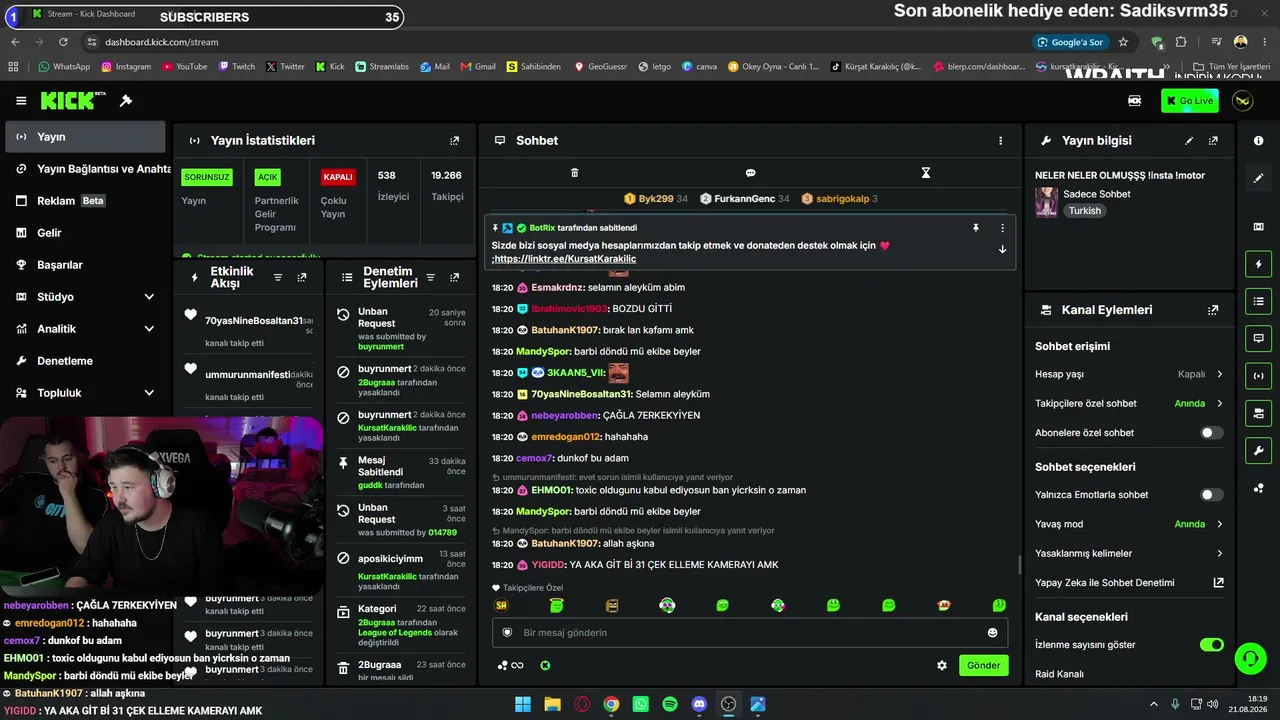Viewport: 1280px width, 720px height.
Task: Open WhatsApp from the taskbar
Action: click(x=641, y=704)
